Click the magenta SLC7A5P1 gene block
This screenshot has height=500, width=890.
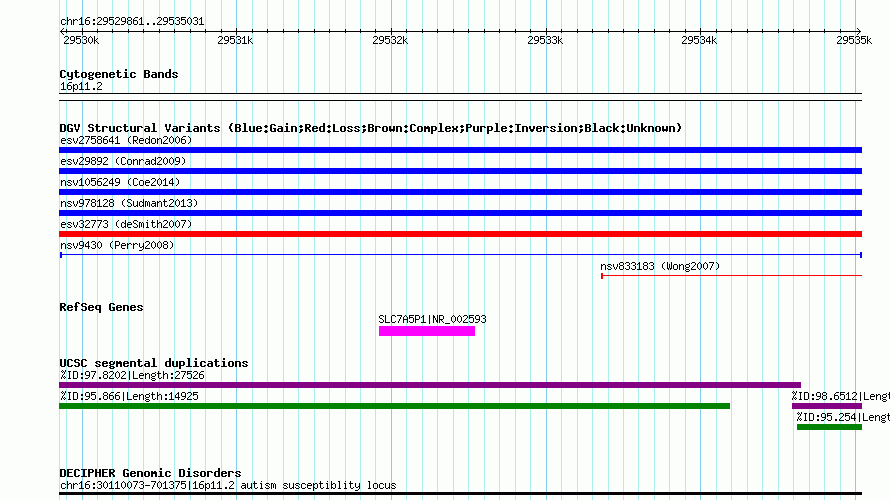[427, 331]
